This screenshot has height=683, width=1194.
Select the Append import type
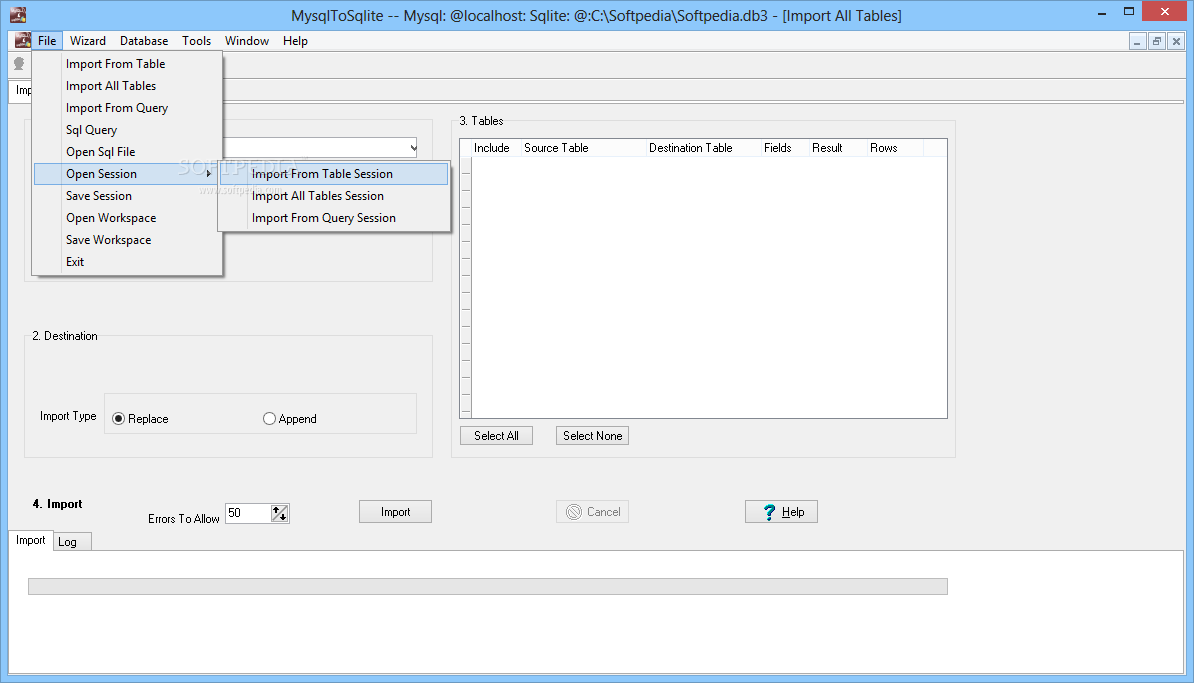point(289,419)
